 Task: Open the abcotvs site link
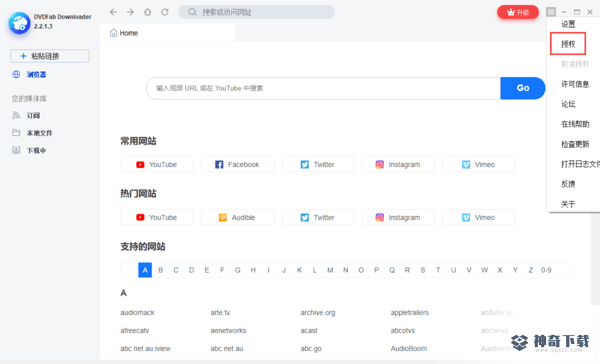[403, 330]
